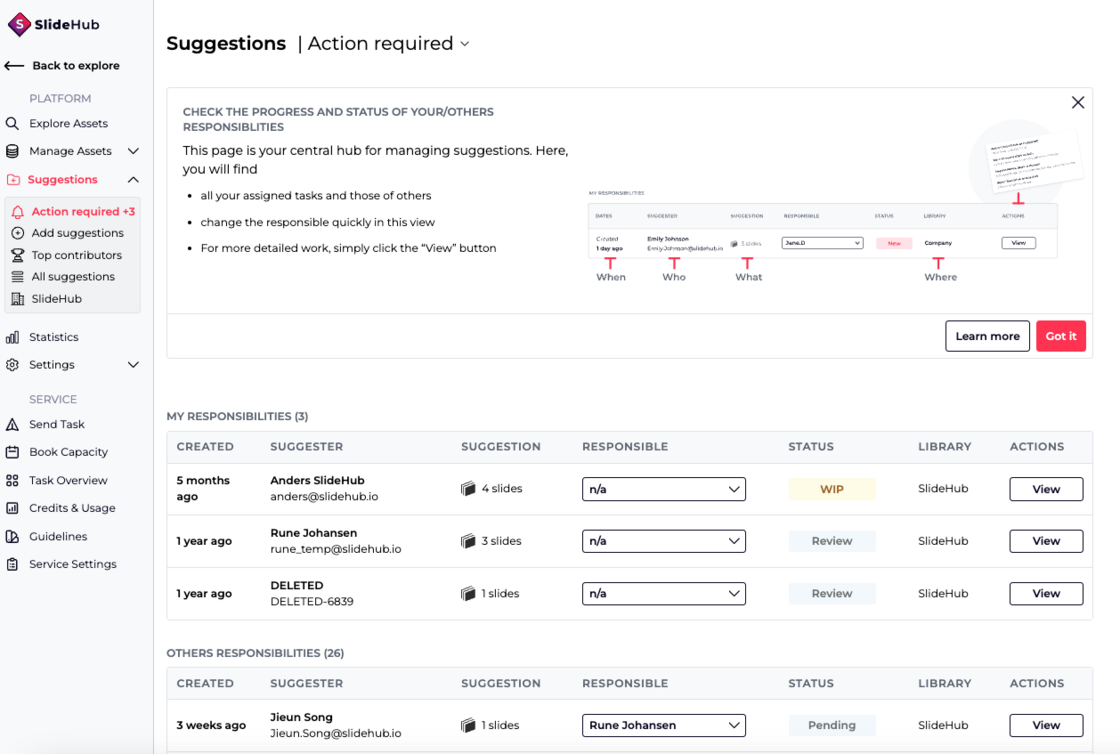
Task: Click the Action required bell icon
Action: (18, 212)
